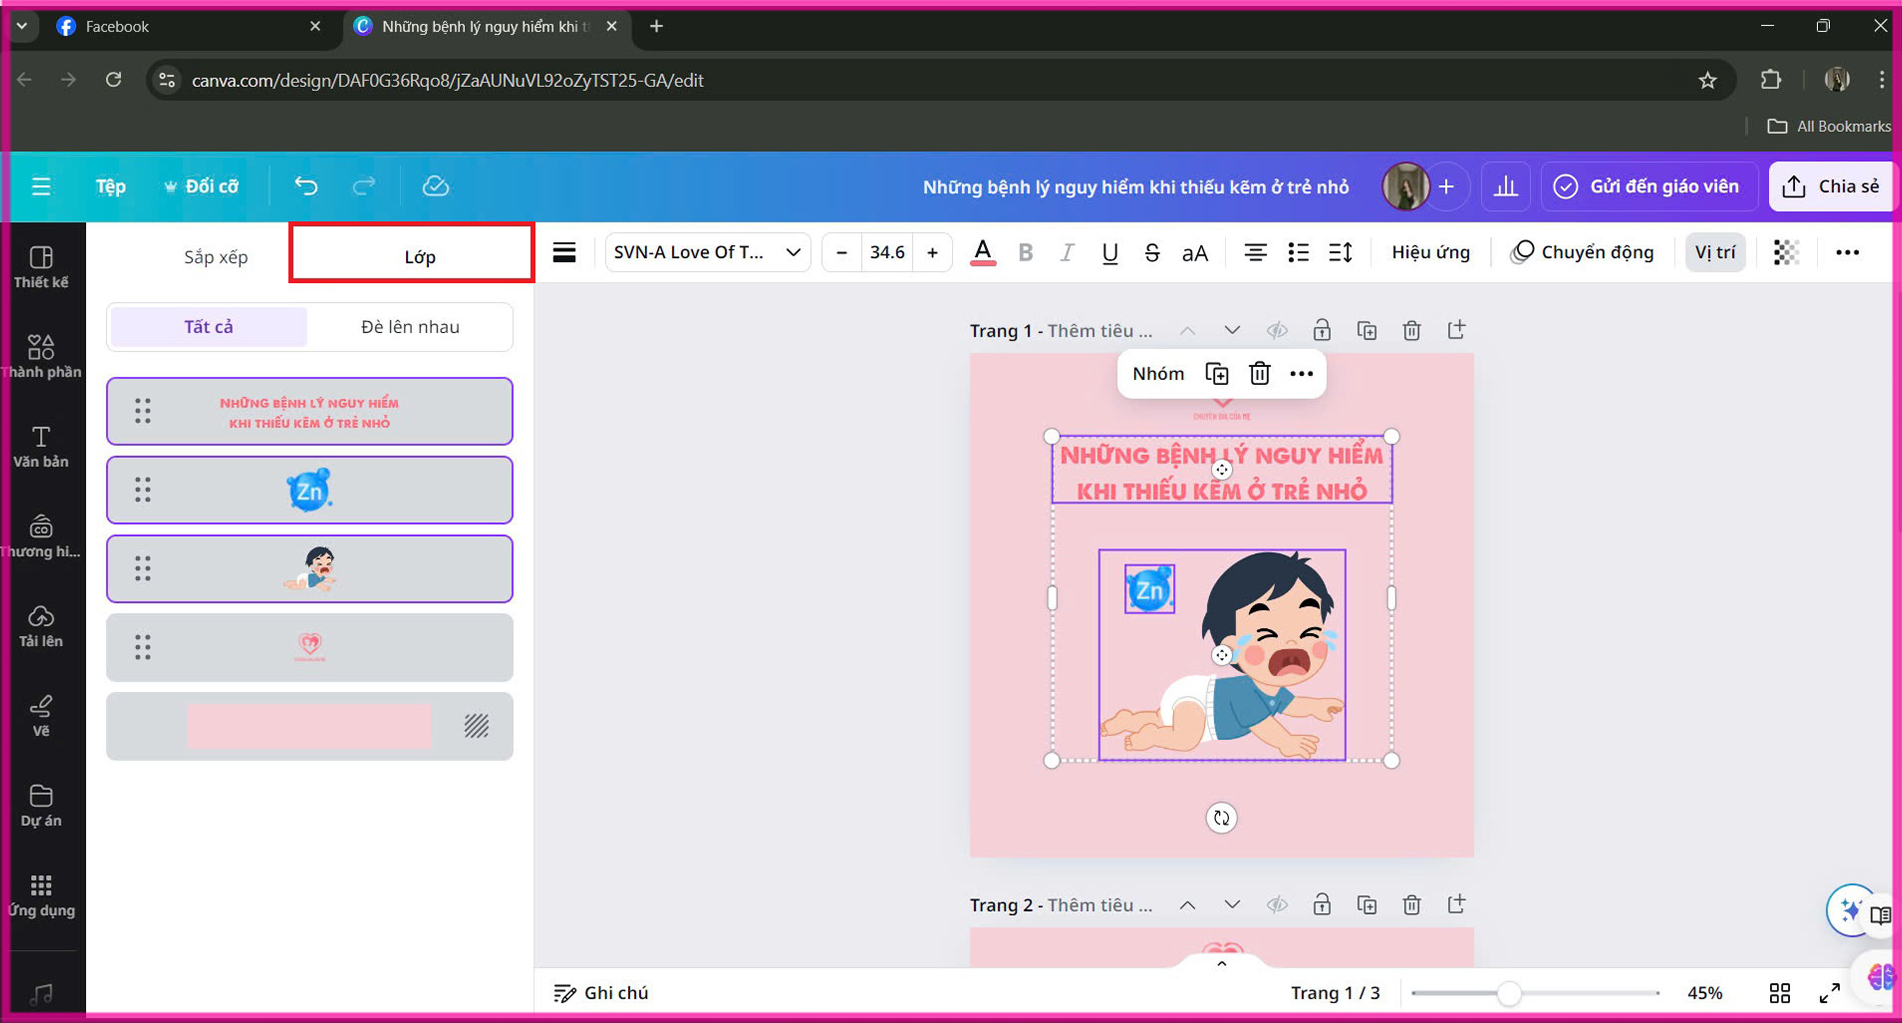Viewport: 1902px width, 1023px height.
Task: Select the Zn icon layer
Action: [x=310, y=490]
